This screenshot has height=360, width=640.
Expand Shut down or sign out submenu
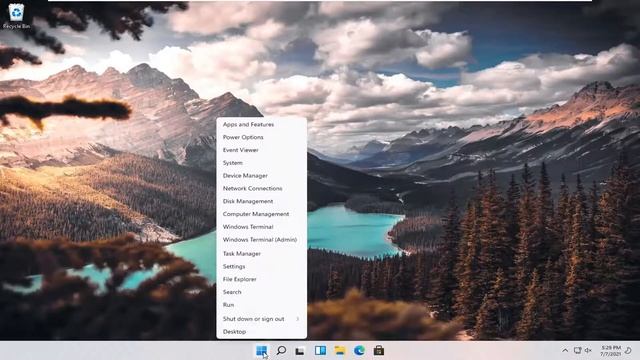coord(262,319)
